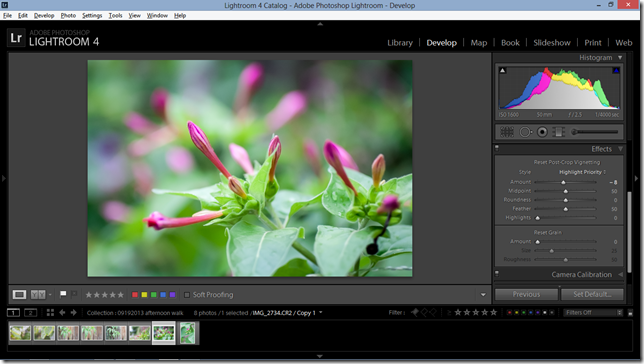Toggle shadow clipping indicator in histogram
This screenshot has height=364, width=644.
[502, 71]
